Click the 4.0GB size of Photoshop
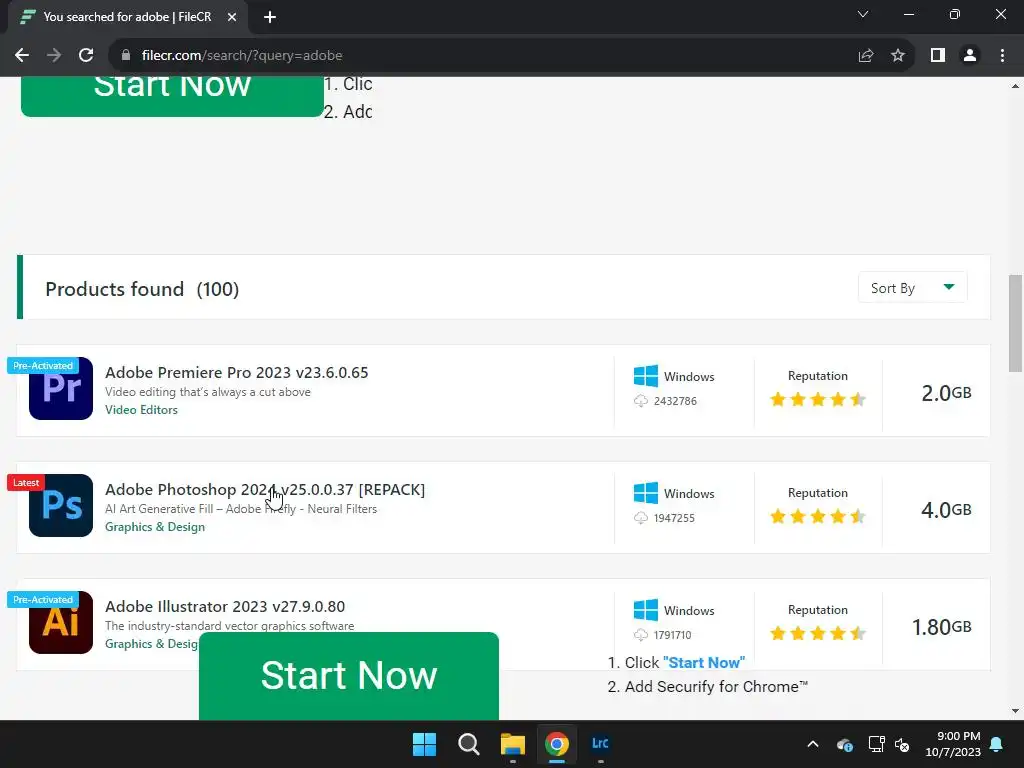The height and width of the screenshot is (768, 1024). pyautogui.click(x=946, y=510)
